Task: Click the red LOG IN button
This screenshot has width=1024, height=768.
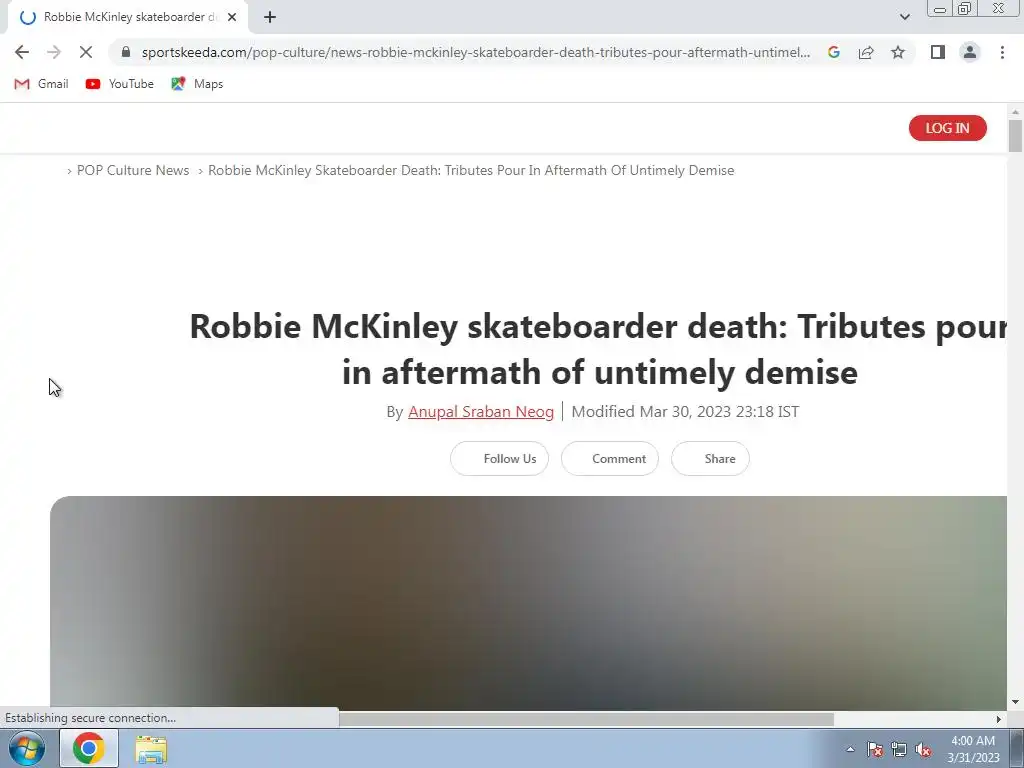Action: 948,128
